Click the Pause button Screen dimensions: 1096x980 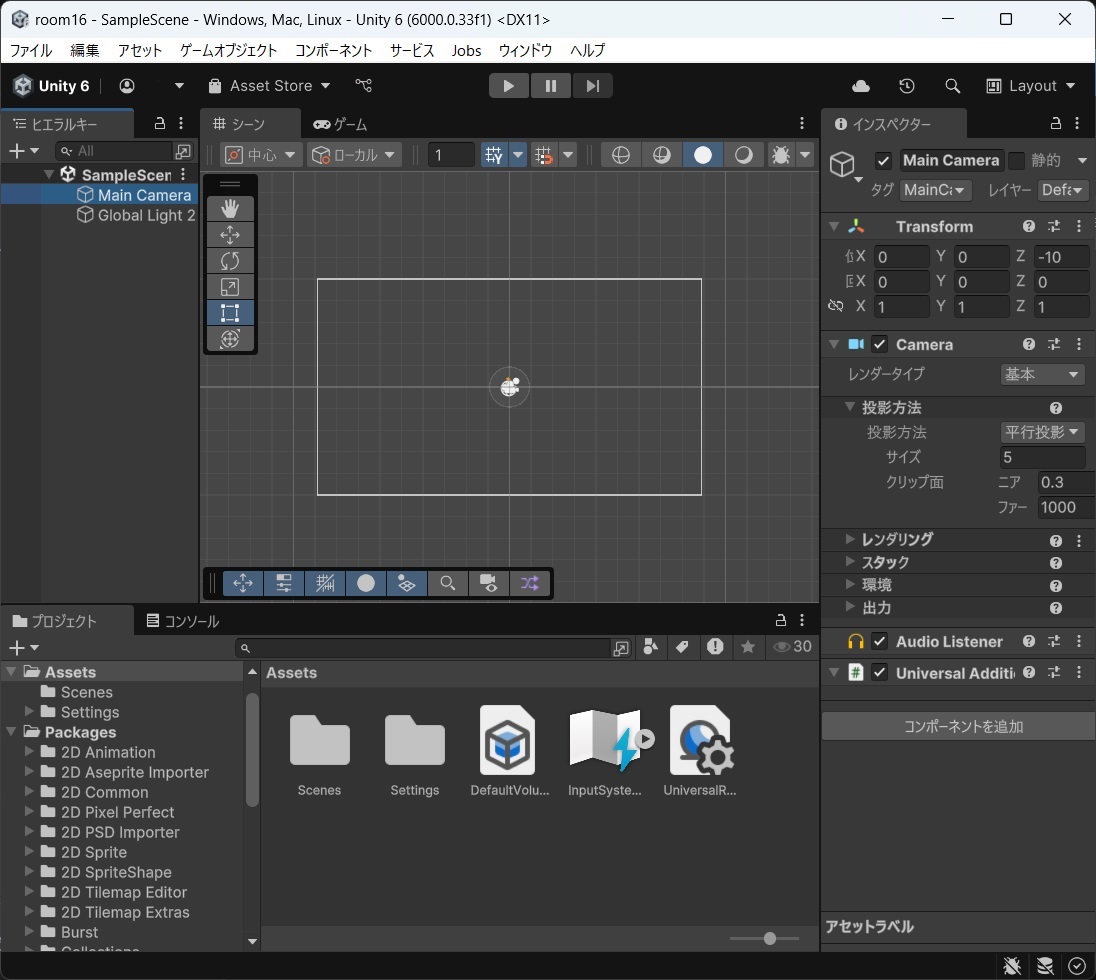pos(551,86)
